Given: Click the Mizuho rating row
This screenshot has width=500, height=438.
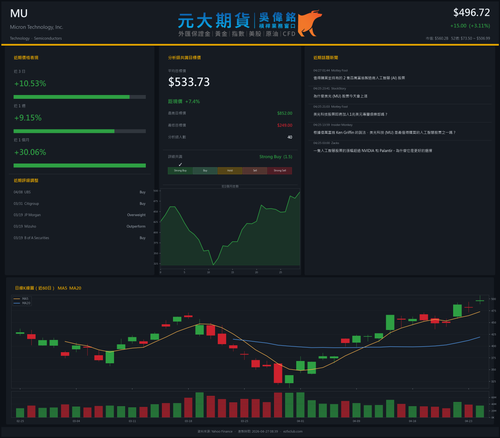Looking at the screenshot, I should point(80,226).
